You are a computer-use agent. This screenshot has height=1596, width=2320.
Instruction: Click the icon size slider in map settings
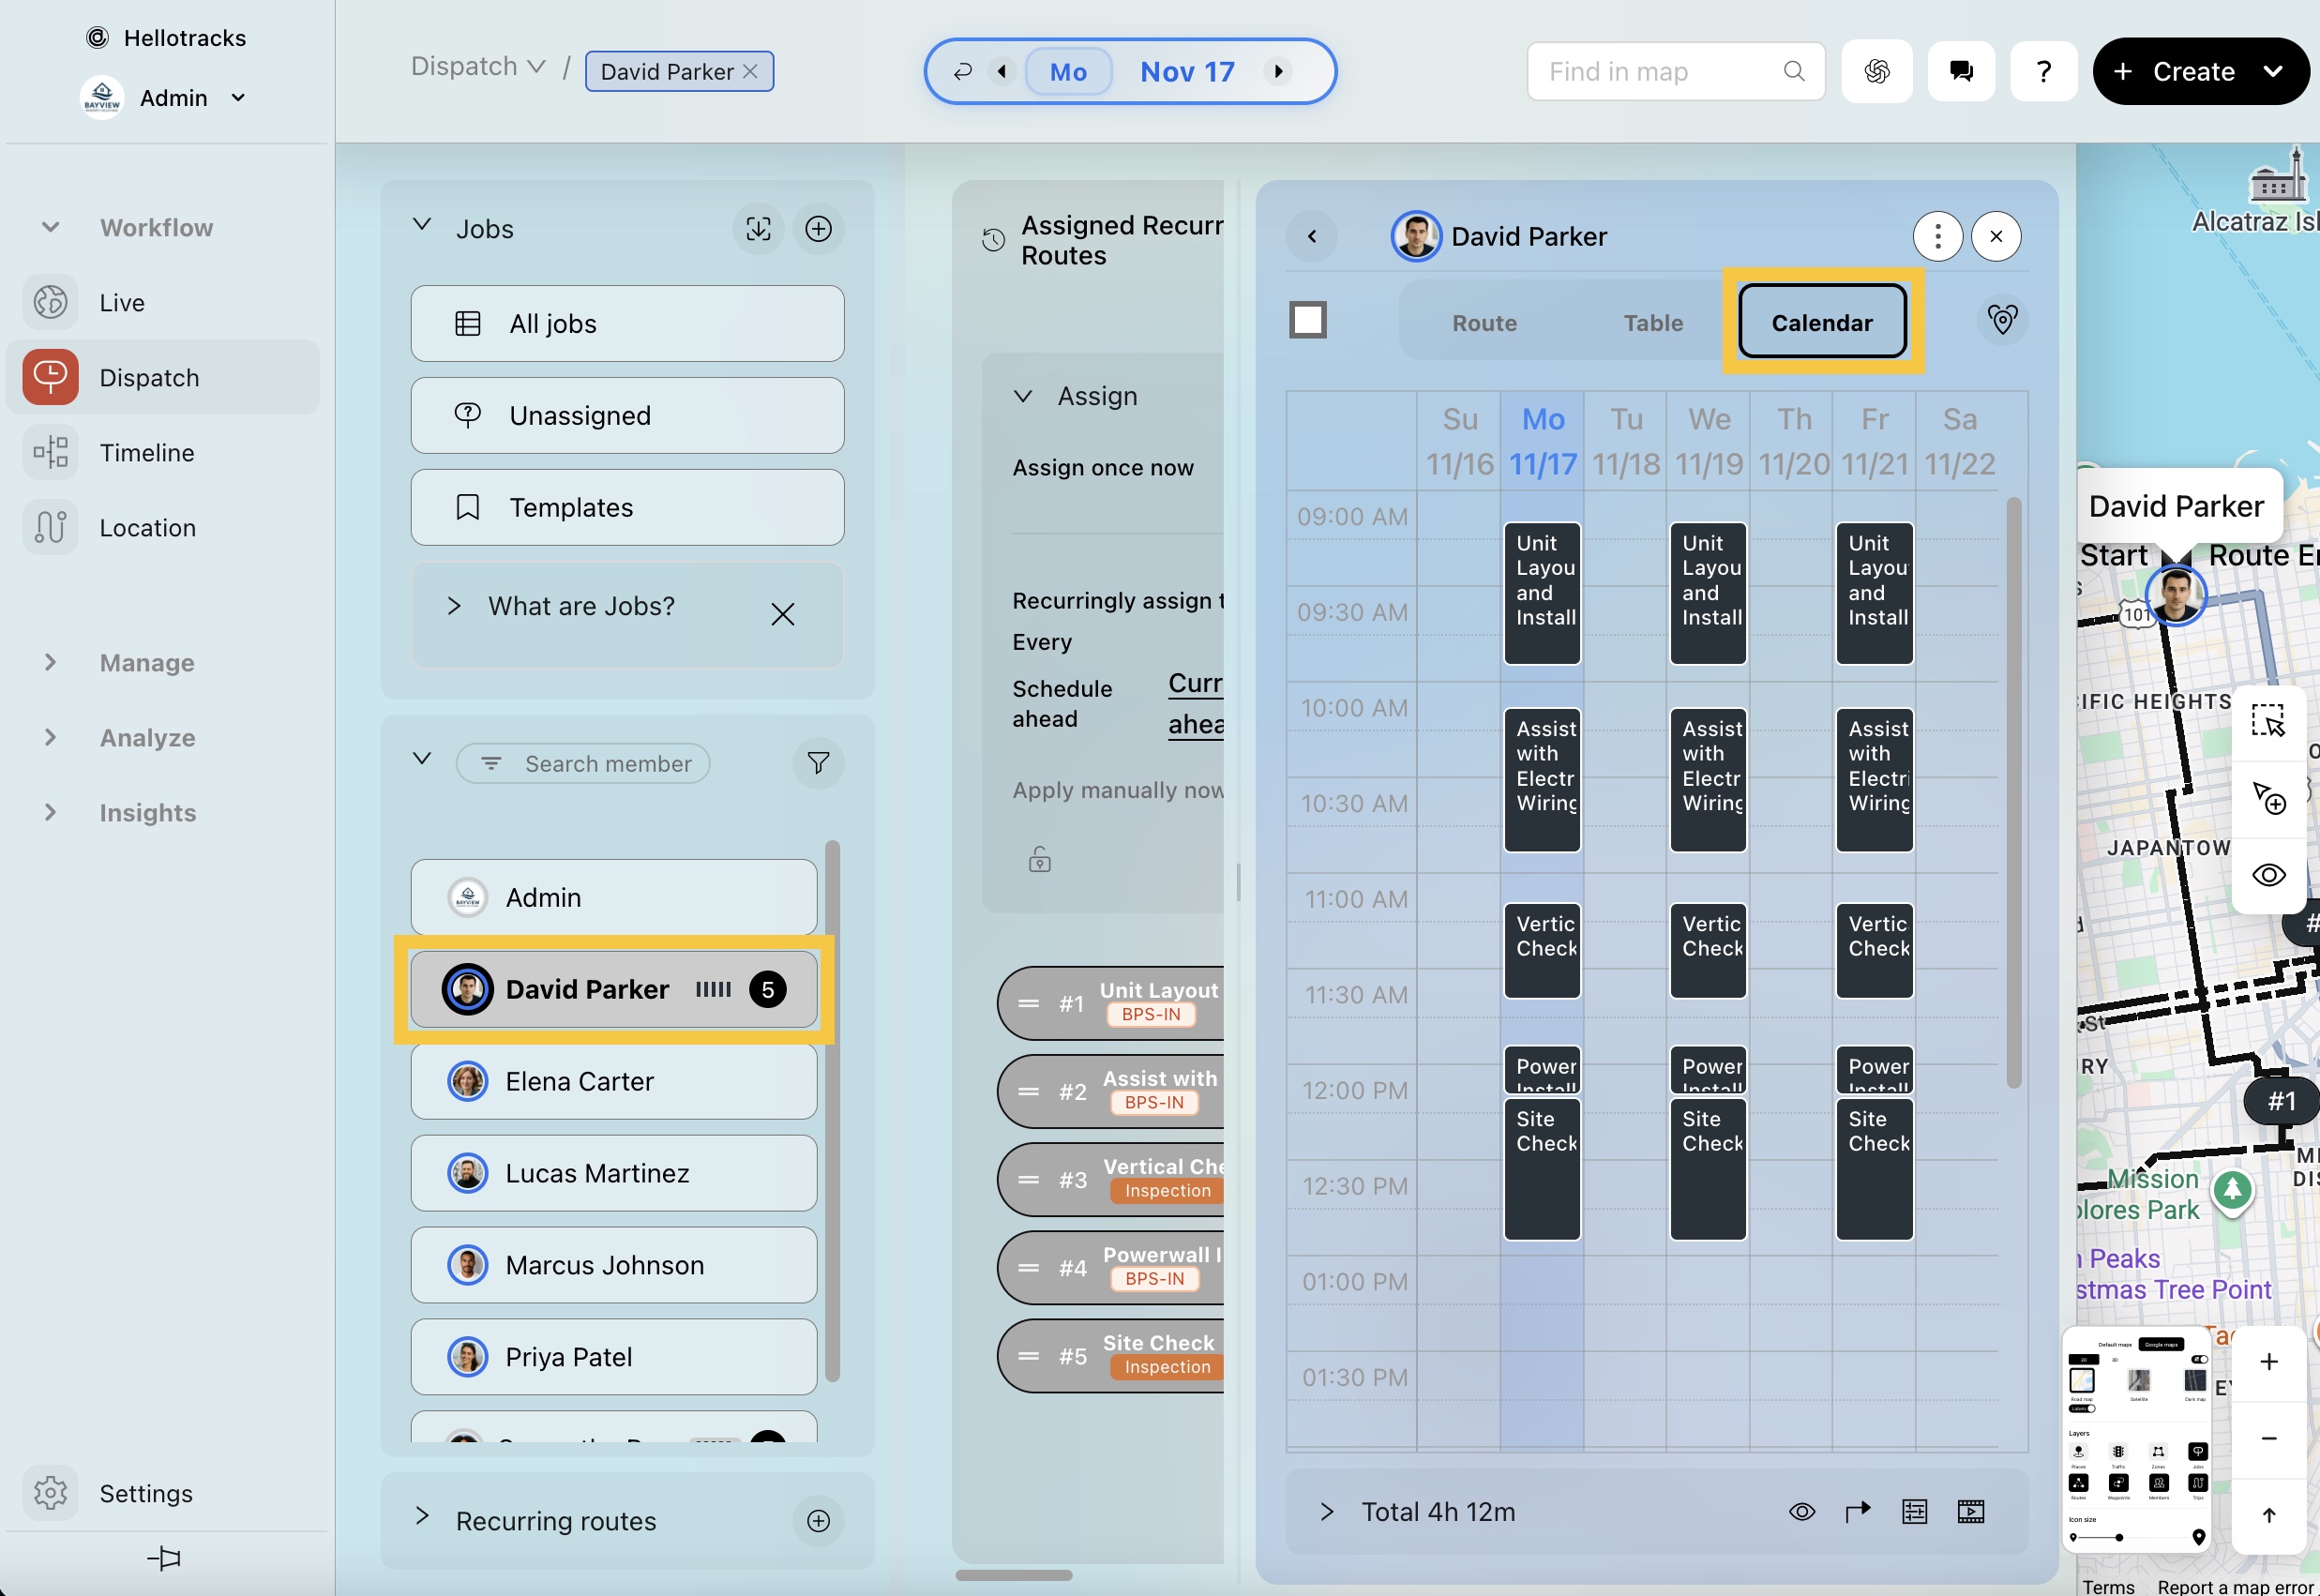tap(2118, 1537)
